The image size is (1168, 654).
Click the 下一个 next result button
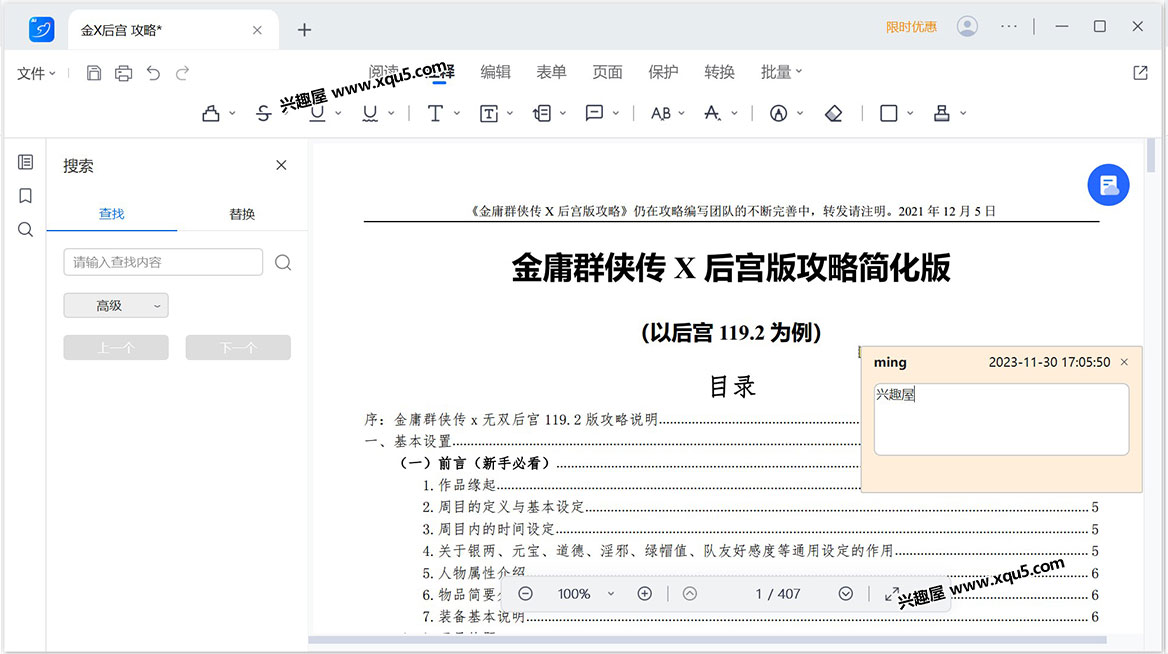click(238, 347)
